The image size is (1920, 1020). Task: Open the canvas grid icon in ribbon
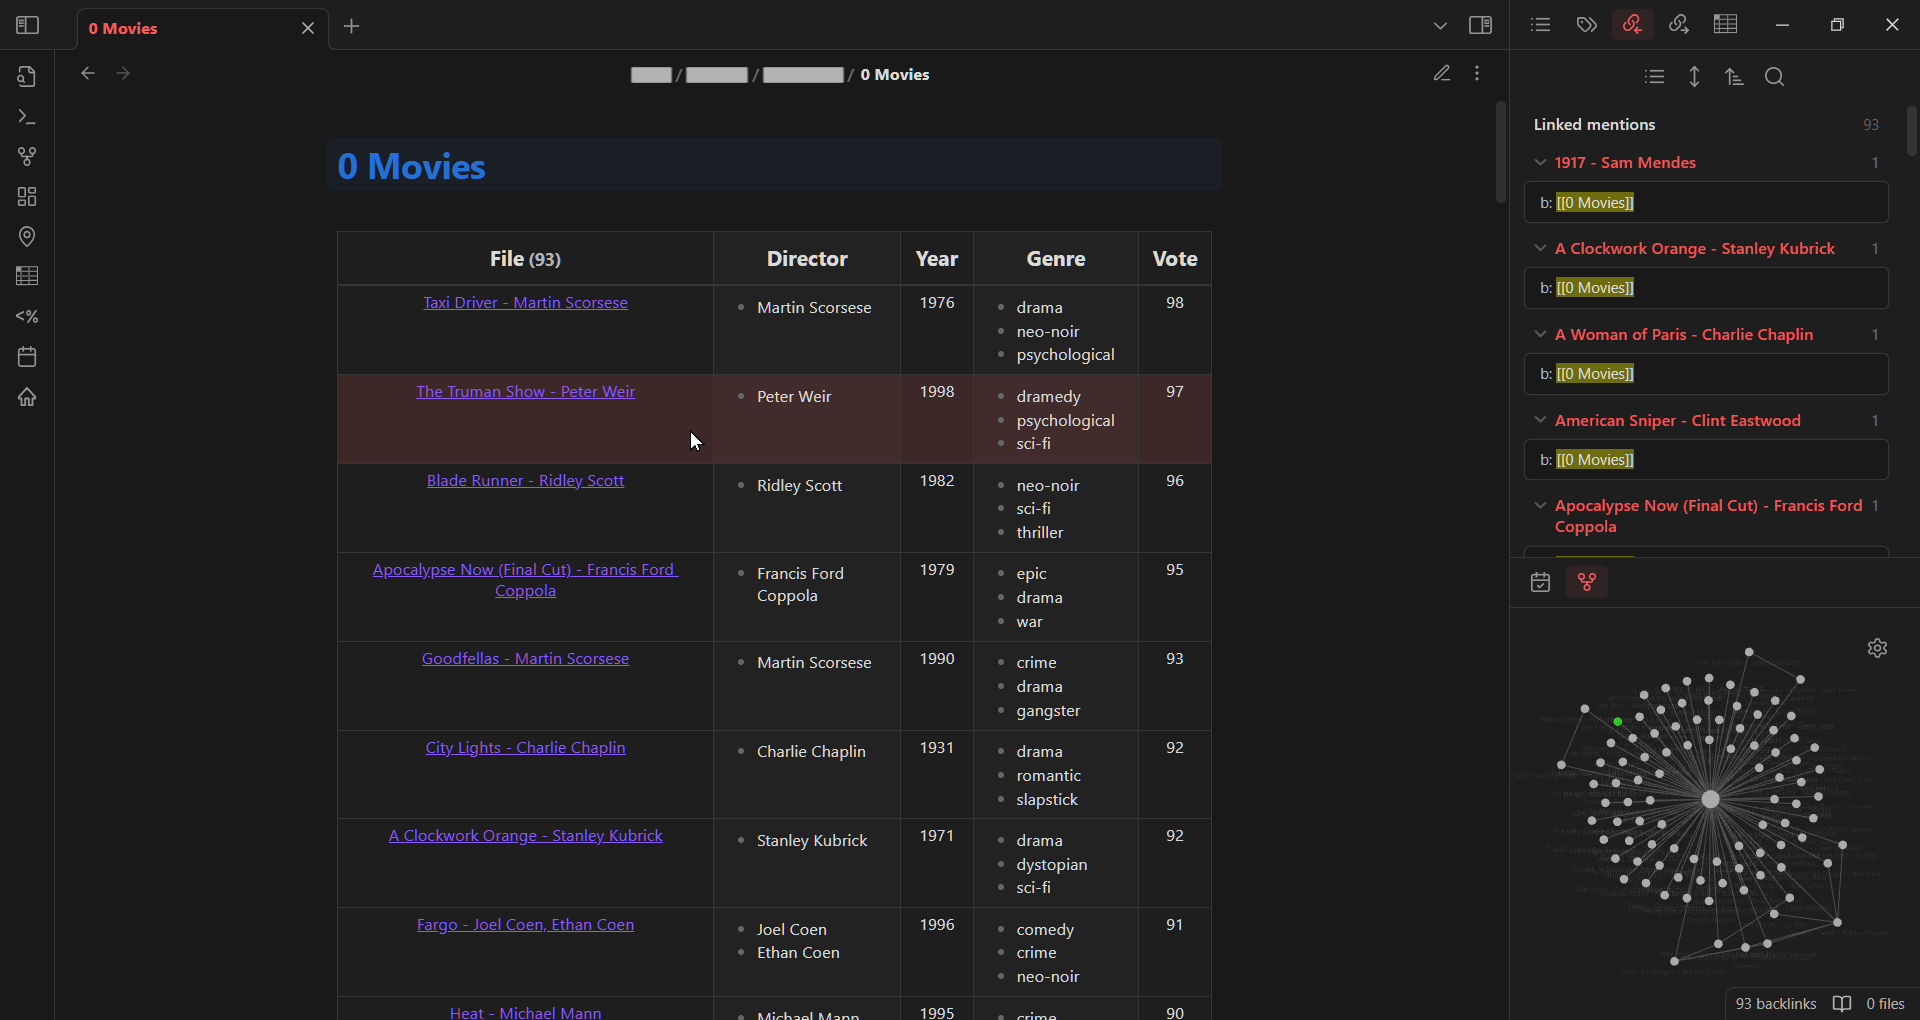pyautogui.click(x=27, y=197)
